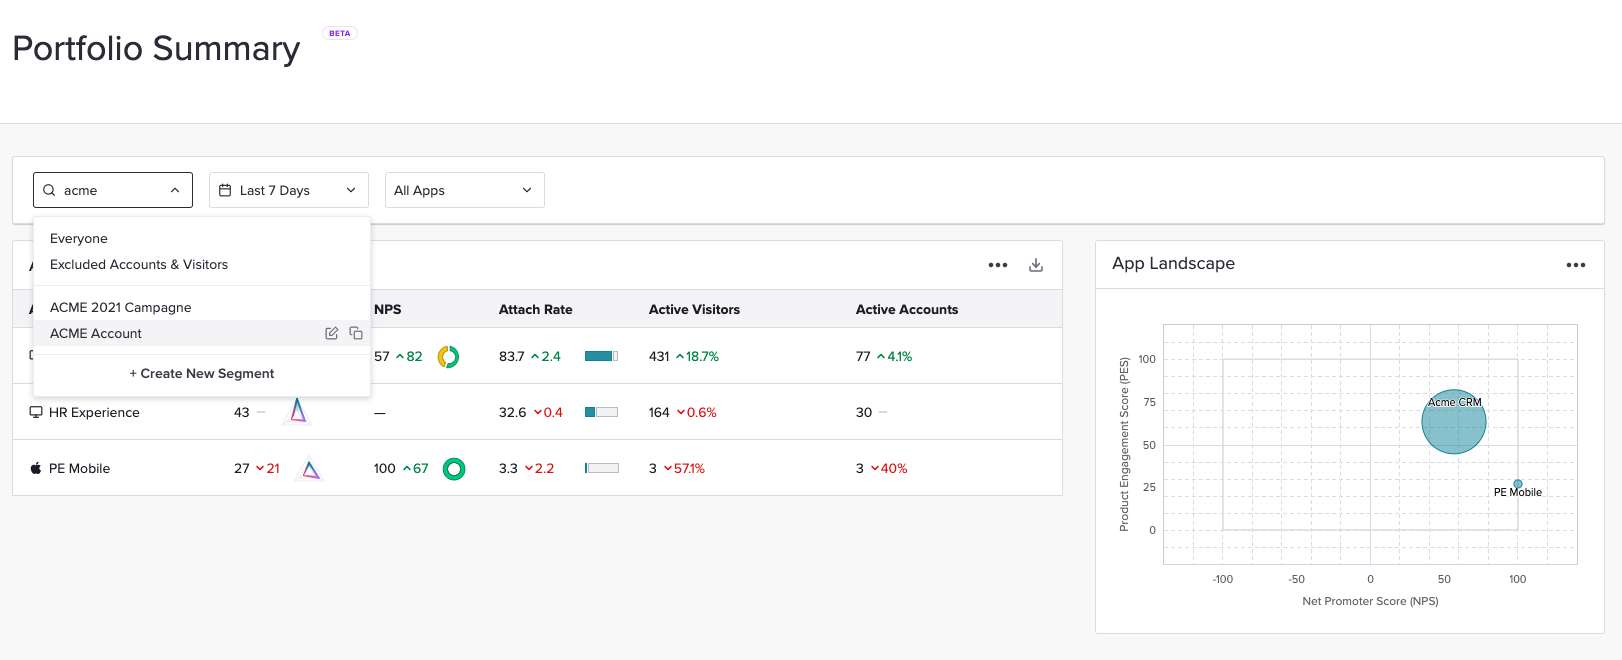Viewport: 1622px width, 660px height.
Task: Click the green NPS donut in PE Mobile row
Action: coord(454,468)
